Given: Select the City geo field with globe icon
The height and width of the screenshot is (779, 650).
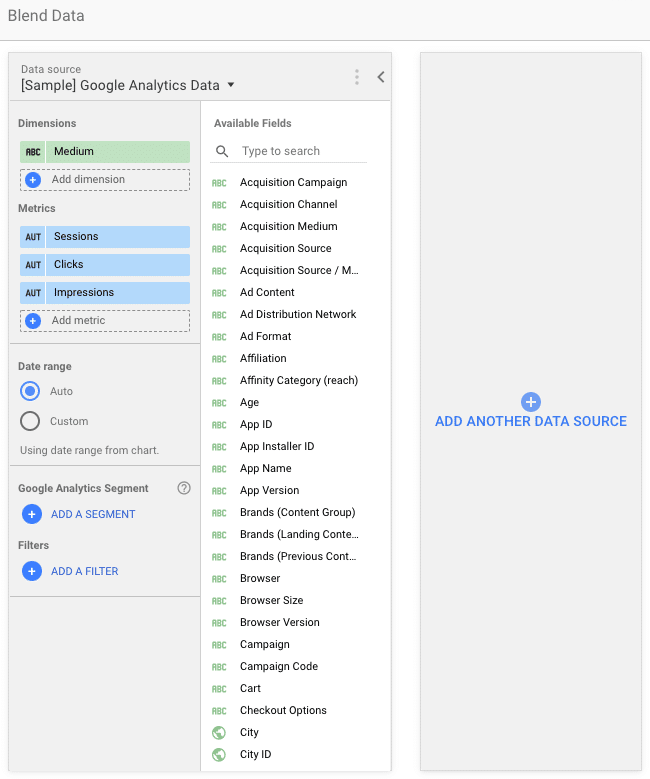Looking at the screenshot, I should [249, 732].
